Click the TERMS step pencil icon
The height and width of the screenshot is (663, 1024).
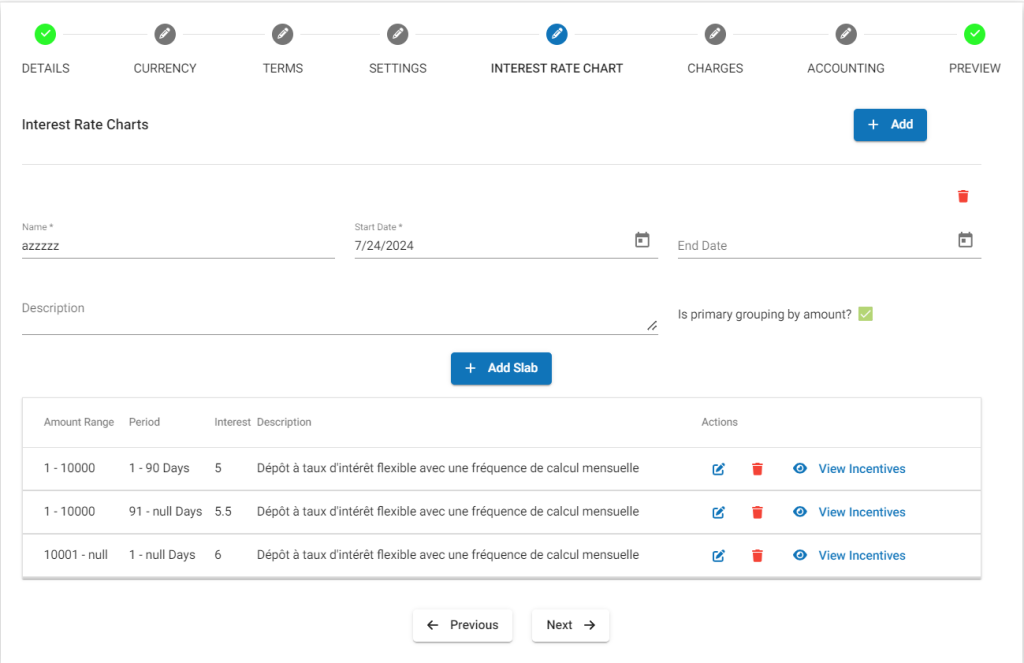283,34
